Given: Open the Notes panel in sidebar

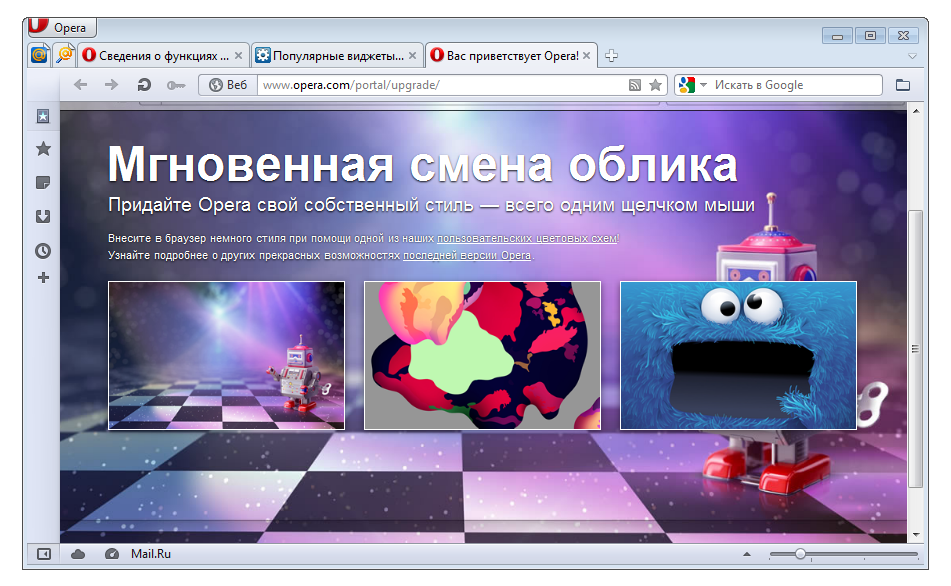Looking at the screenshot, I should click(43, 182).
